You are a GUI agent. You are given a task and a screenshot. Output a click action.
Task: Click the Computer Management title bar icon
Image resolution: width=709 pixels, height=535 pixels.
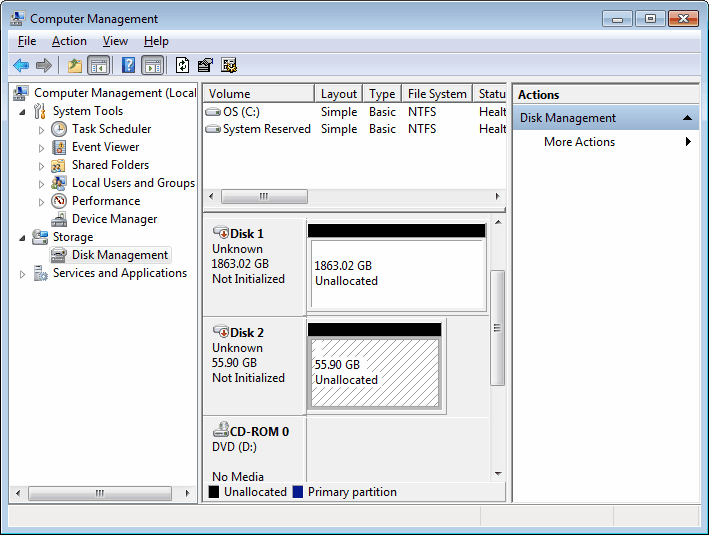[18, 19]
